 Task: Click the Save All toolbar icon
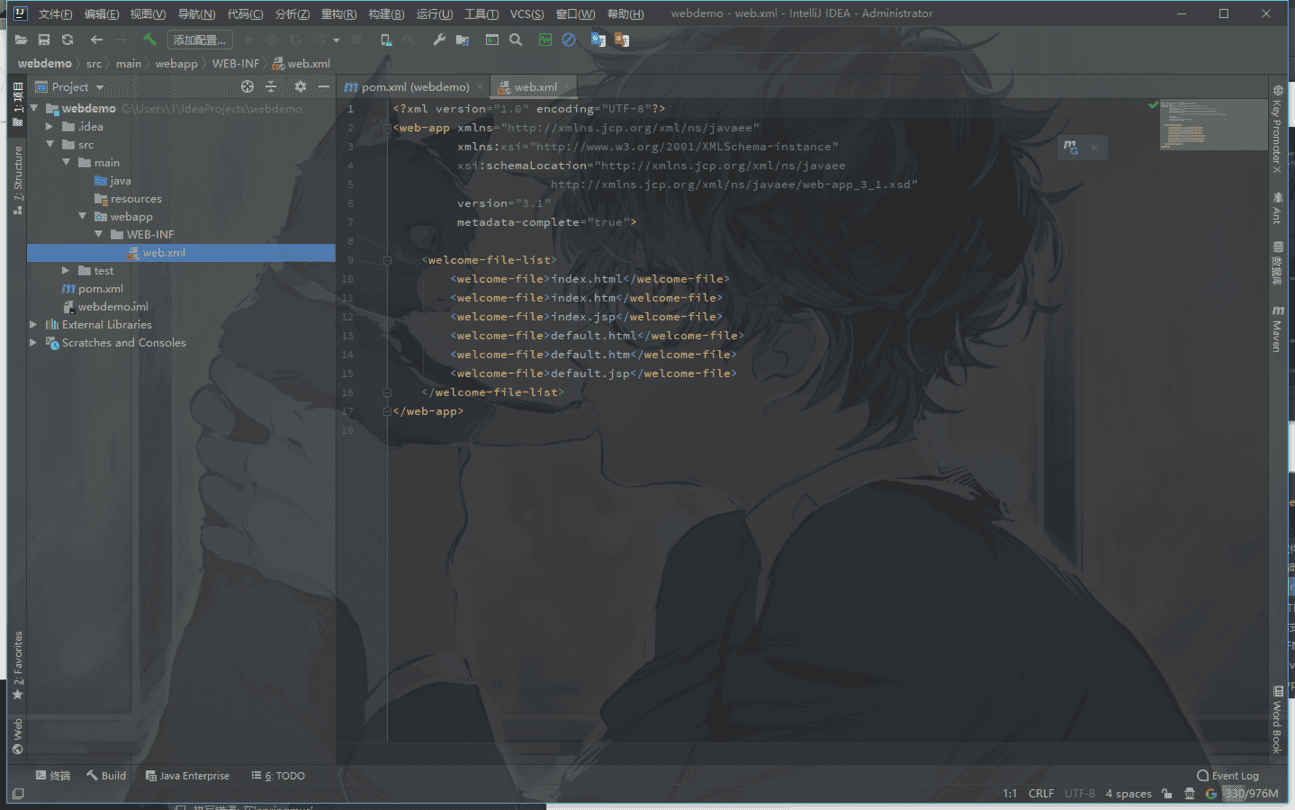click(x=44, y=40)
